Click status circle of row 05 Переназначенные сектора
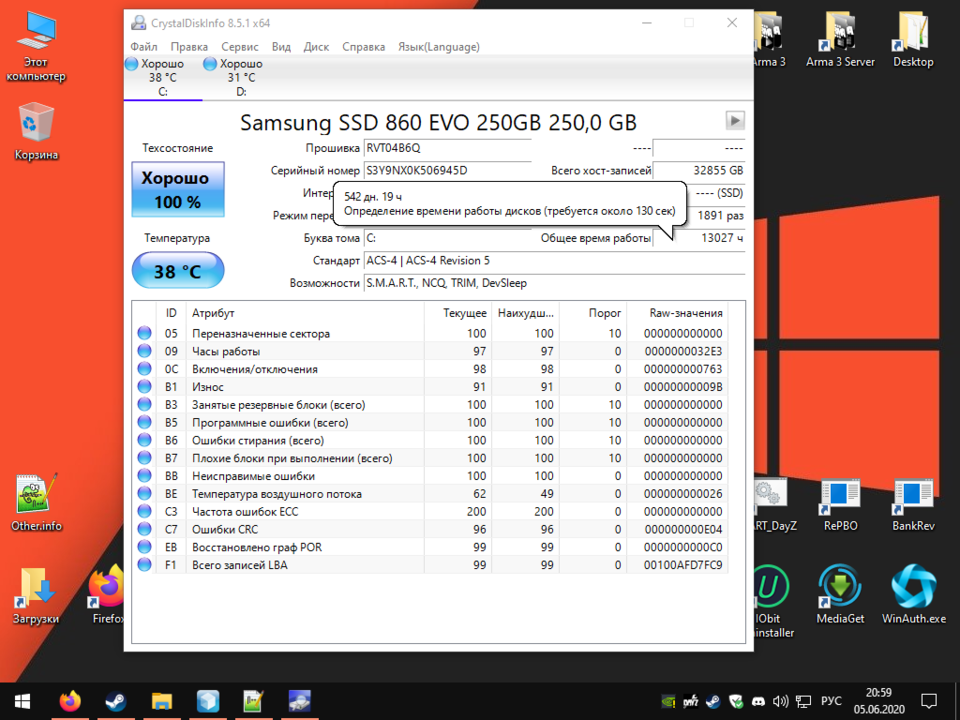Screen dimensions: 960x720 tap(144, 333)
